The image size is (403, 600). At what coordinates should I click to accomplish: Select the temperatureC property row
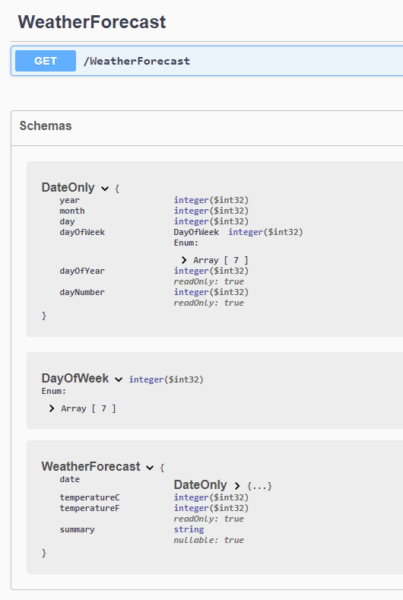tap(154, 497)
